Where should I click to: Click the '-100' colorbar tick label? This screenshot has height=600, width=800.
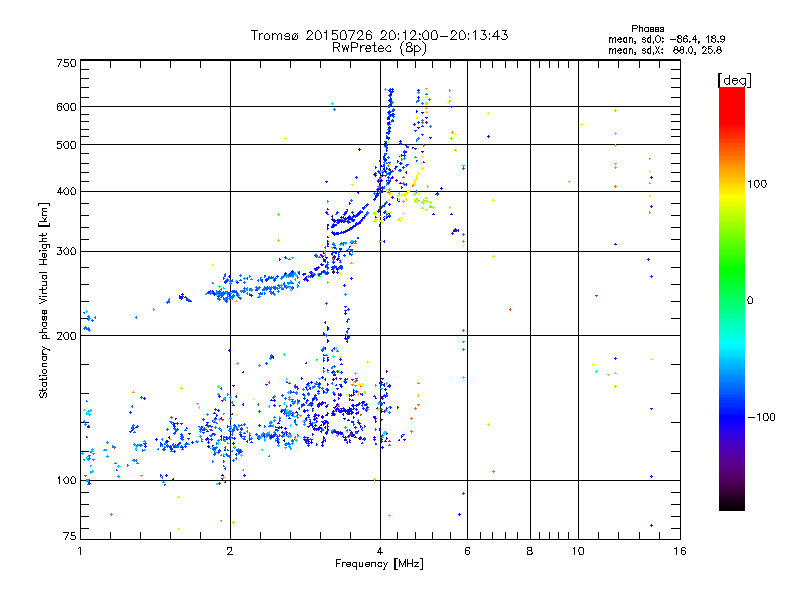pyautogui.click(x=762, y=417)
